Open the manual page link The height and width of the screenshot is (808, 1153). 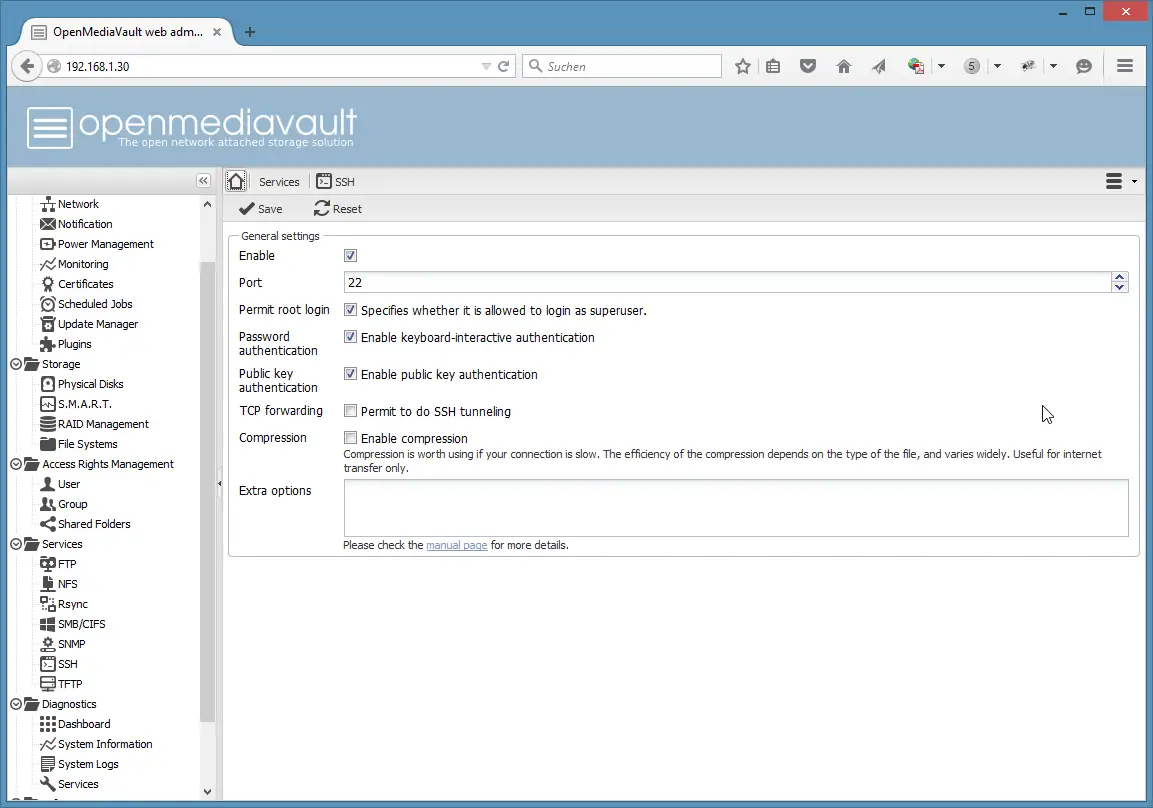point(457,545)
